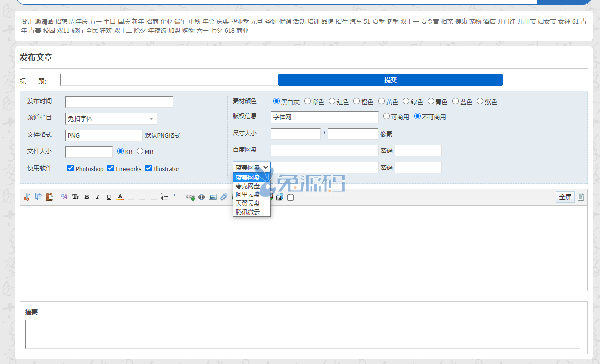This screenshot has width=600, height=364.
Task: Click the paste icon in editor toolbar
Action: (49, 197)
